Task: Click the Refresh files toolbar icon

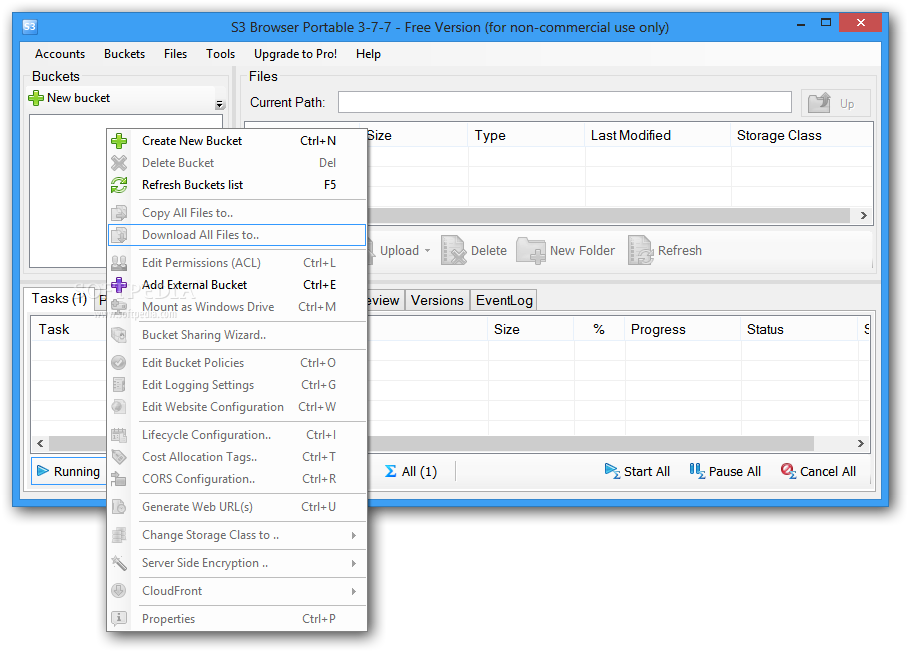Action: pyautogui.click(x=641, y=250)
